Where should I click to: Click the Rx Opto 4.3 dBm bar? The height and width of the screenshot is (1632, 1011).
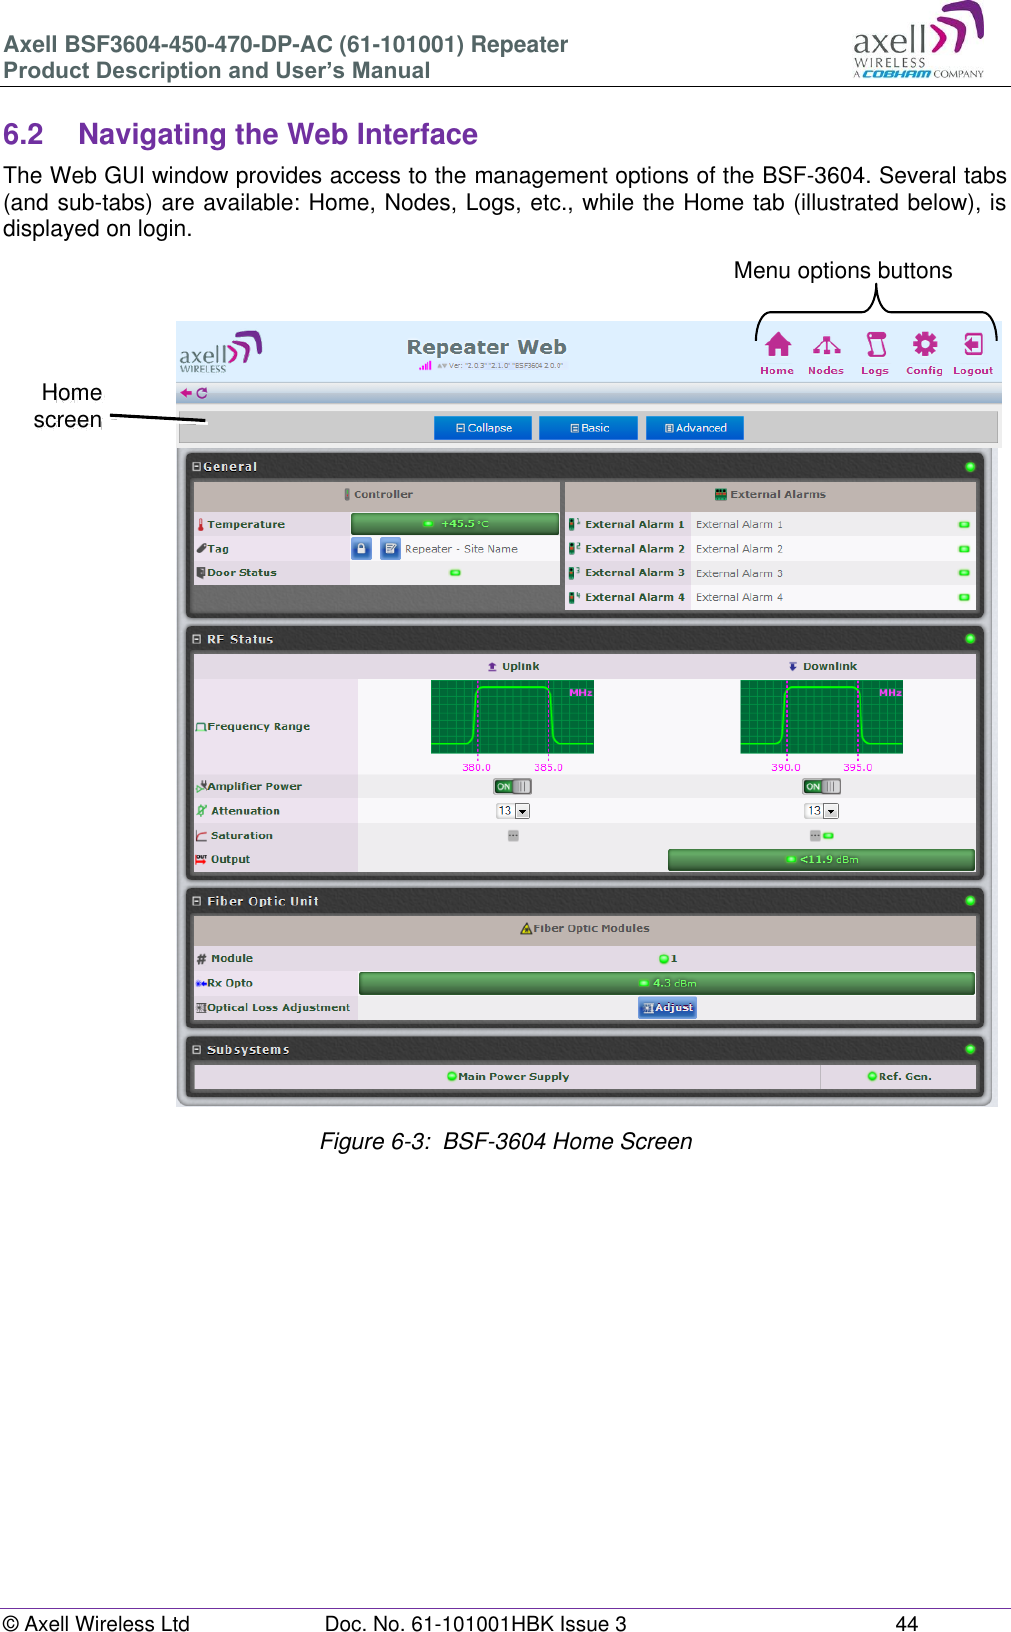(x=667, y=984)
